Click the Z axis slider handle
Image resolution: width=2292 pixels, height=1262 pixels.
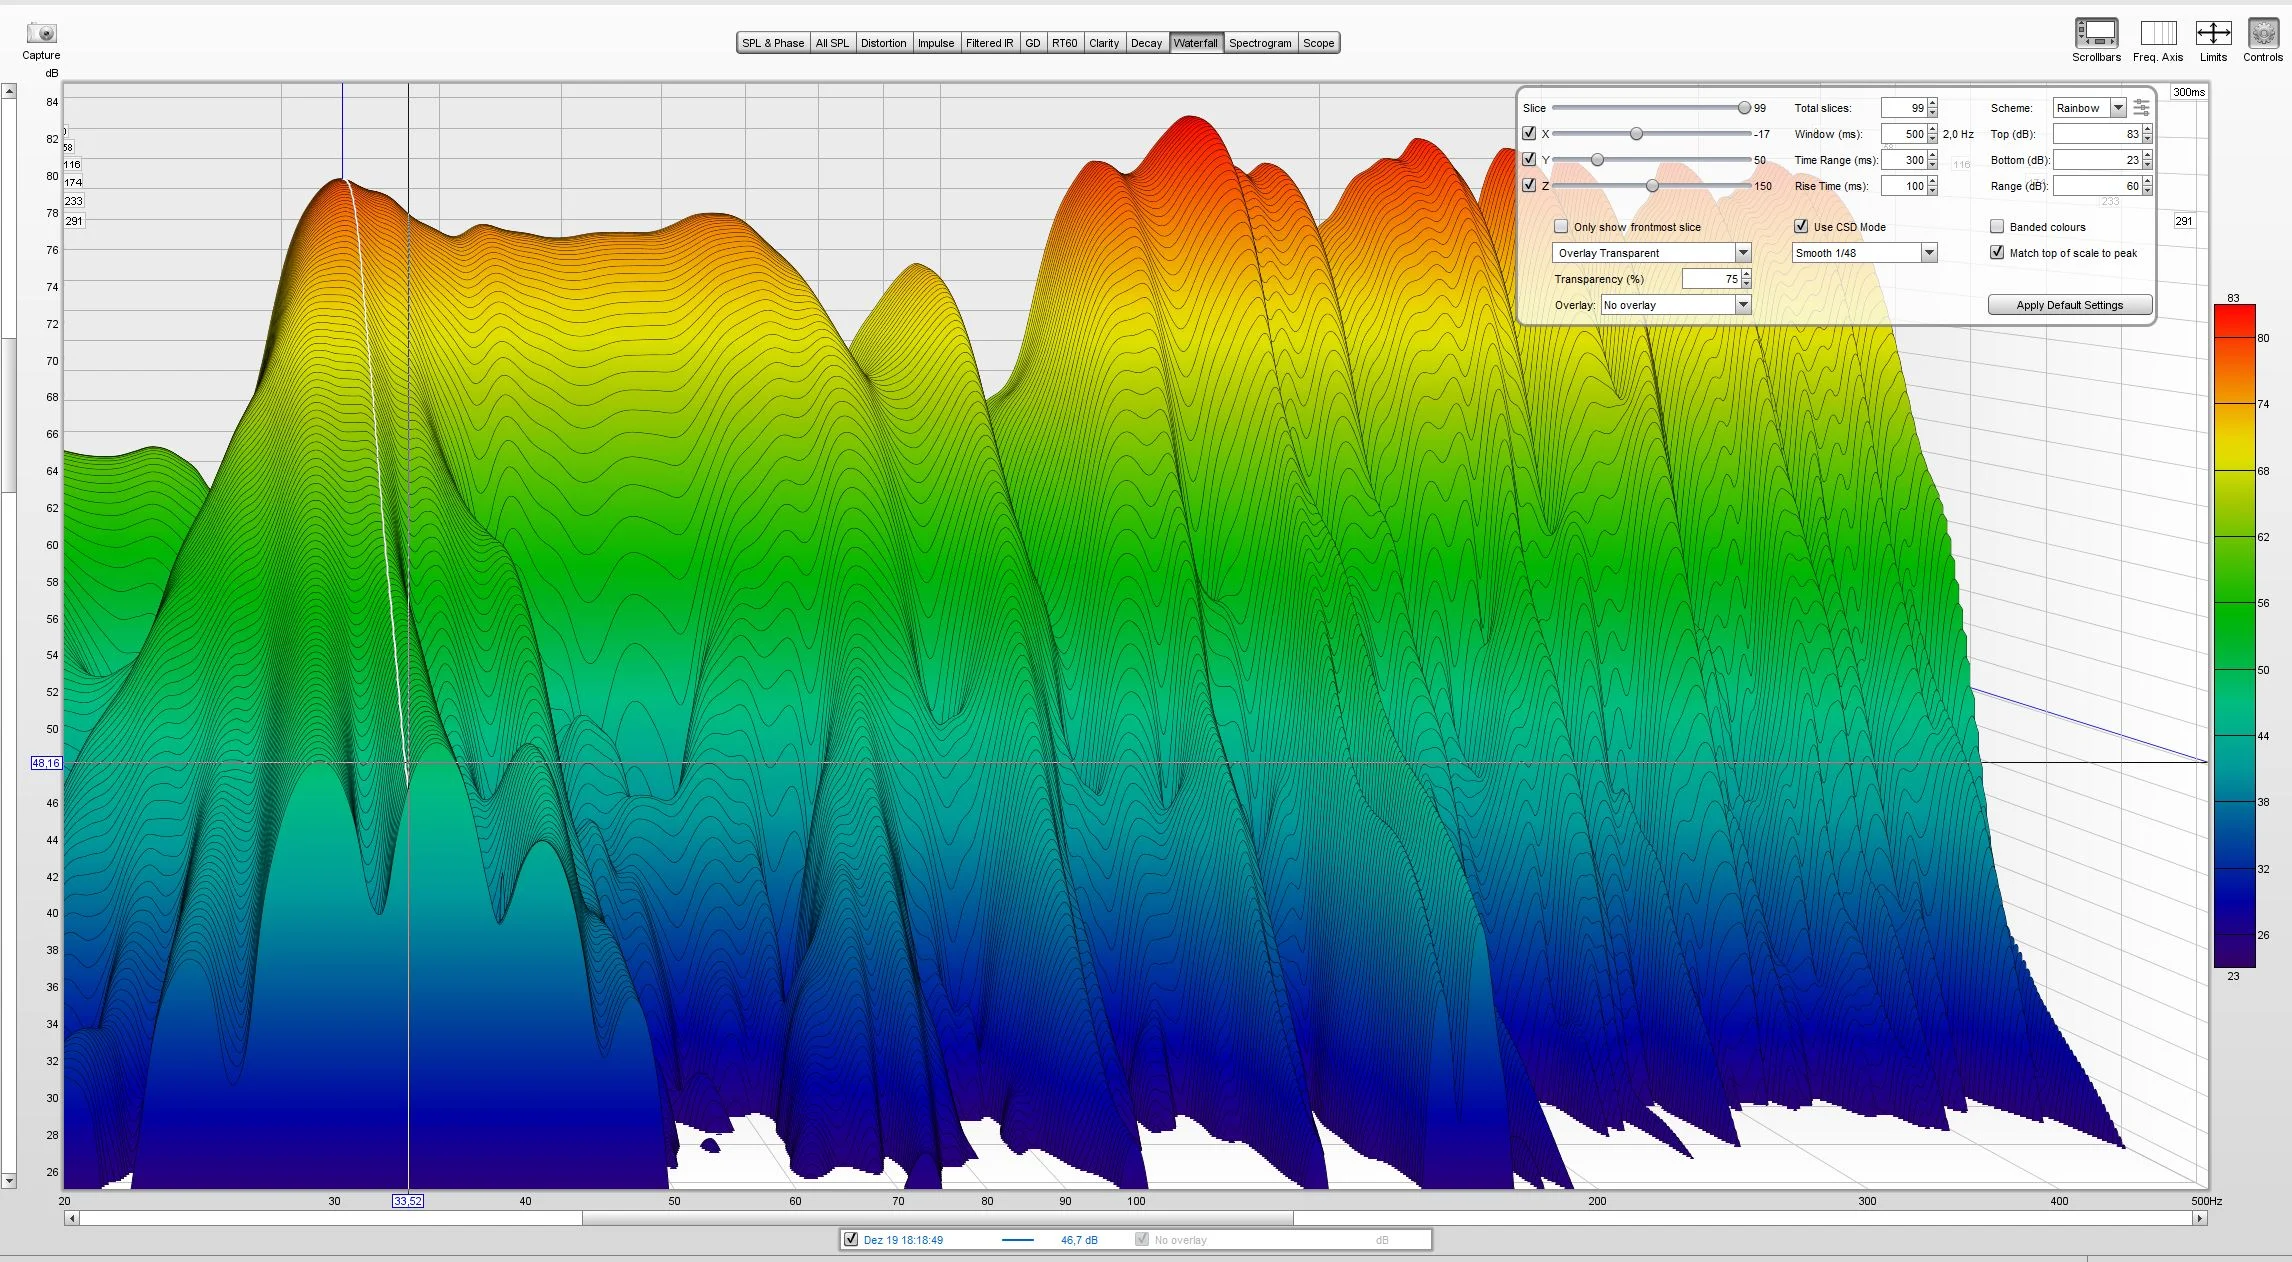[x=1652, y=186]
